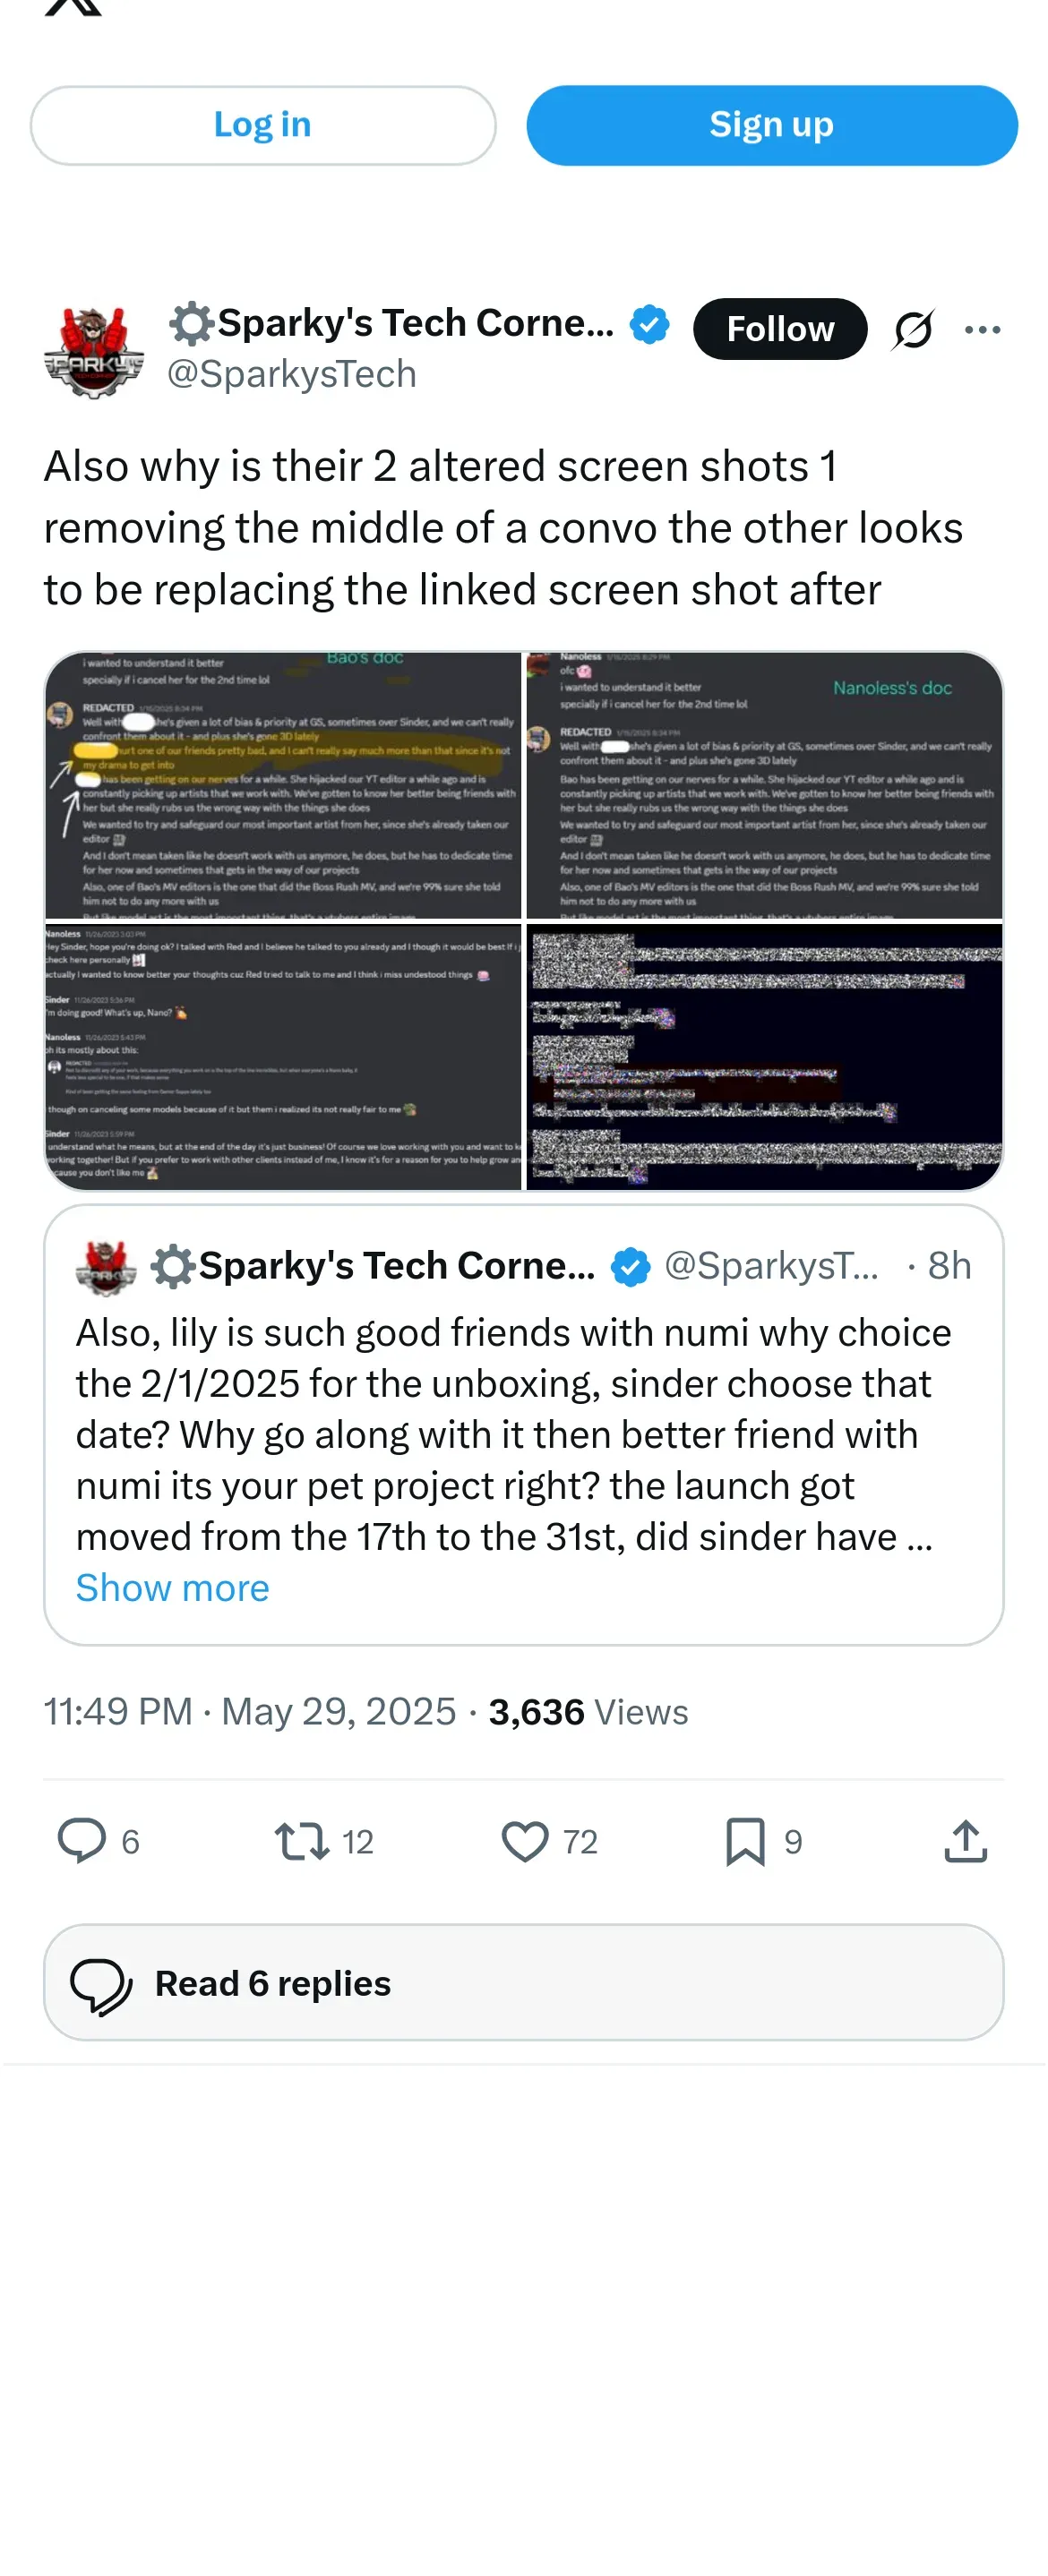Click the share upload icon
Viewport: 1048px width, 2576px height.
(965, 1840)
